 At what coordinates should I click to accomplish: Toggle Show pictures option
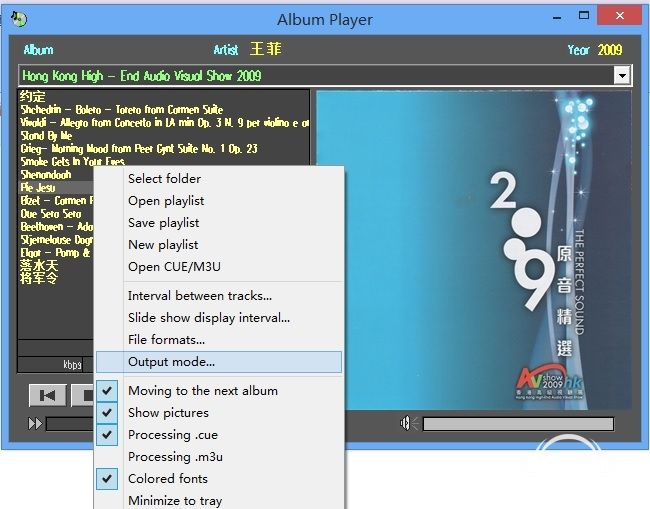[x=219, y=412]
